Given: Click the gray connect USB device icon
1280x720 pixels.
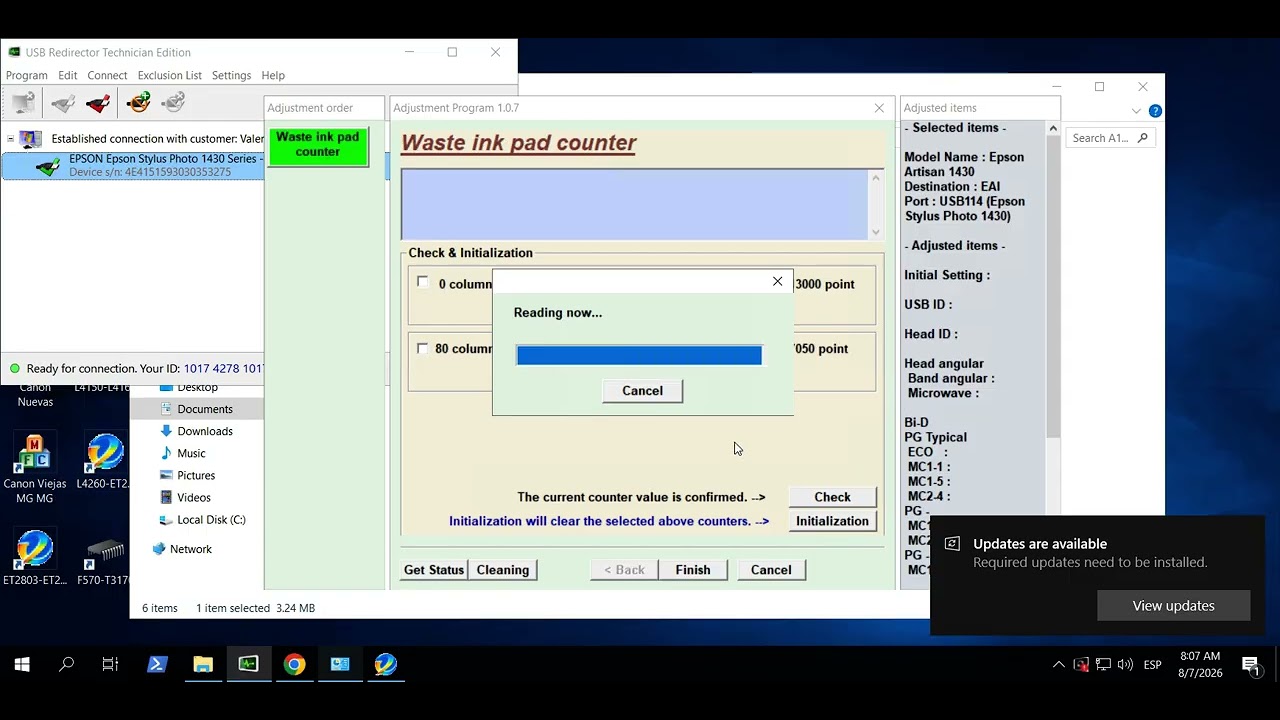Looking at the screenshot, I should click(63, 102).
